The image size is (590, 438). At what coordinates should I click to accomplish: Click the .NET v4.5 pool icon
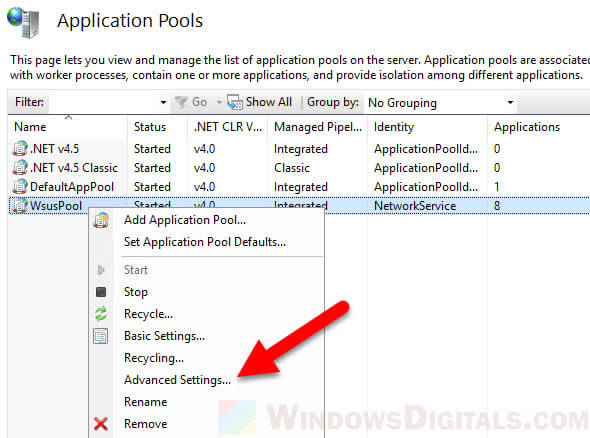tap(20, 149)
